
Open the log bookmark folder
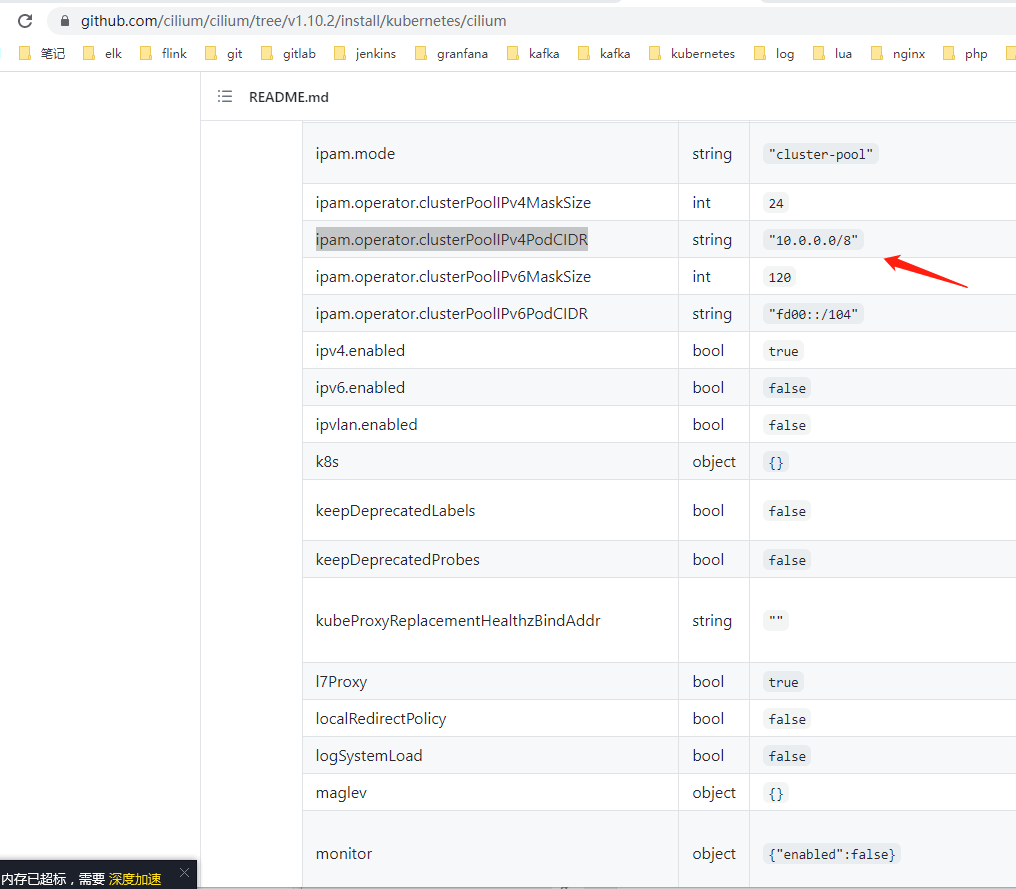[x=774, y=53]
